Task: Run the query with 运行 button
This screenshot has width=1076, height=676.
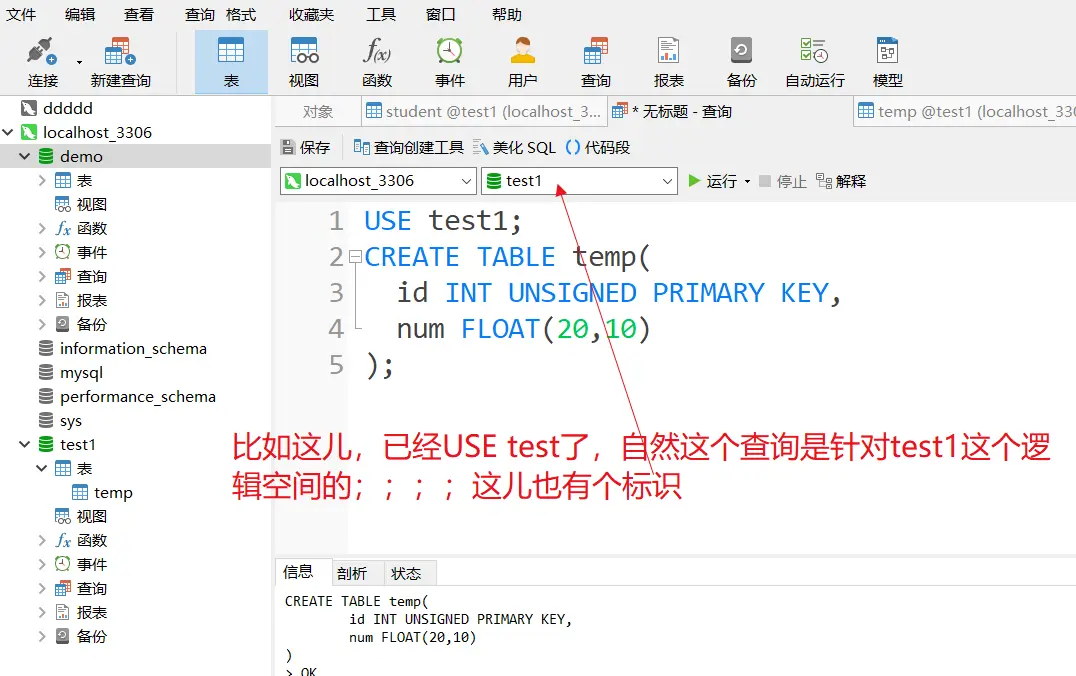Action: tap(712, 181)
